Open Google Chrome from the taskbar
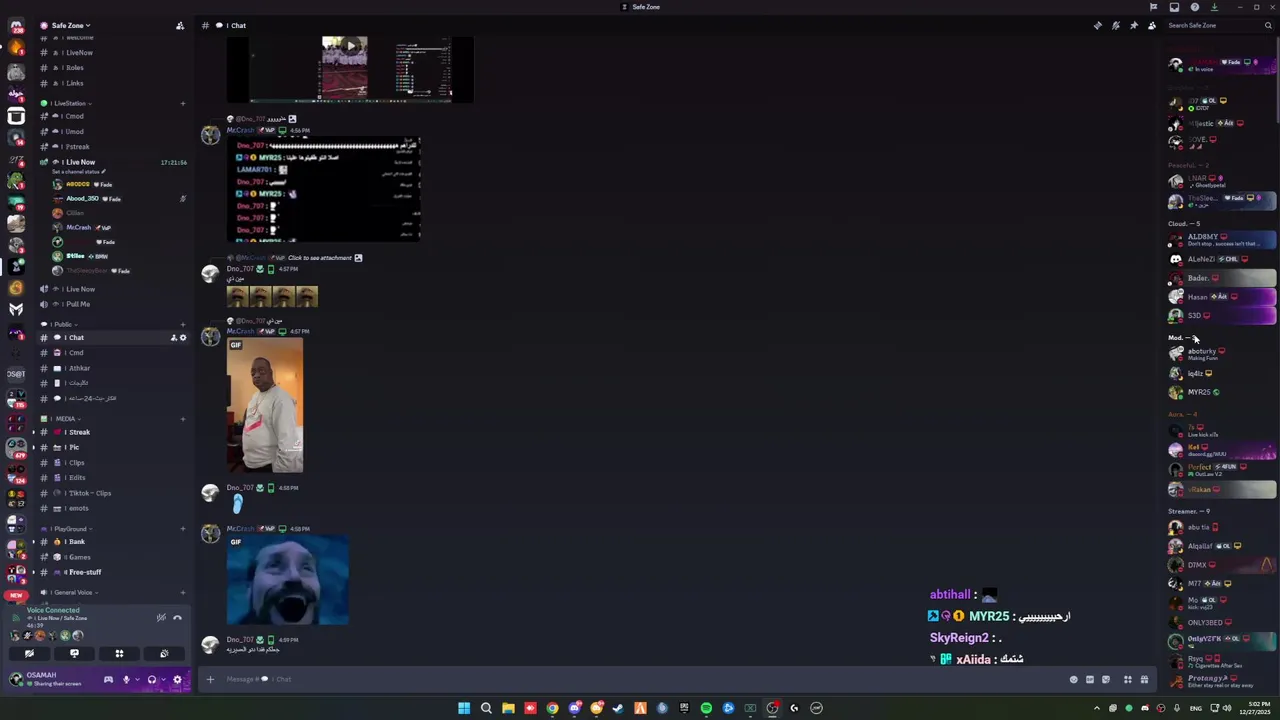The width and height of the screenshot is (1280, 720). point(552,708)
